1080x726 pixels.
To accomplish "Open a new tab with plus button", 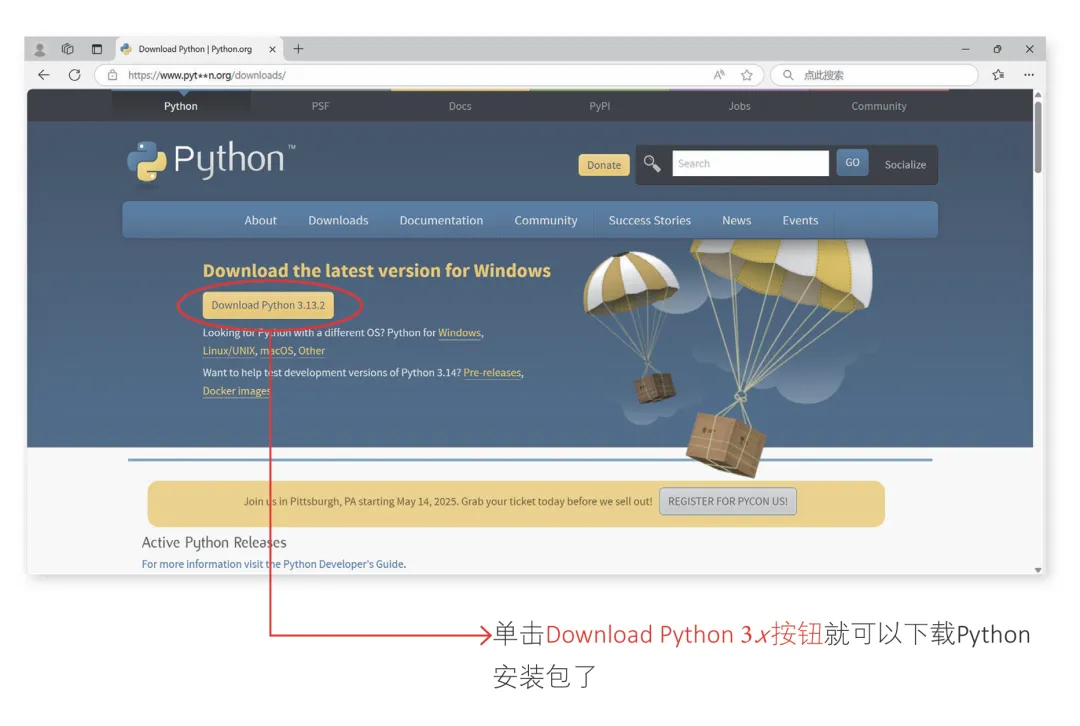I will pos(298,49).
